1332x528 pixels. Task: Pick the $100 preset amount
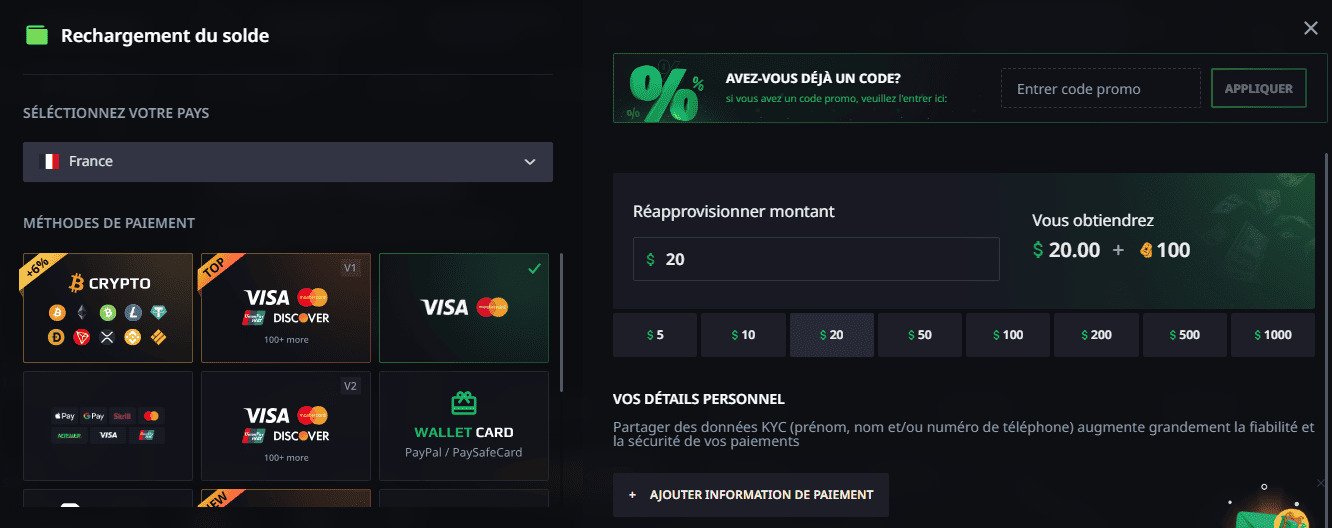coord(1008,335)
